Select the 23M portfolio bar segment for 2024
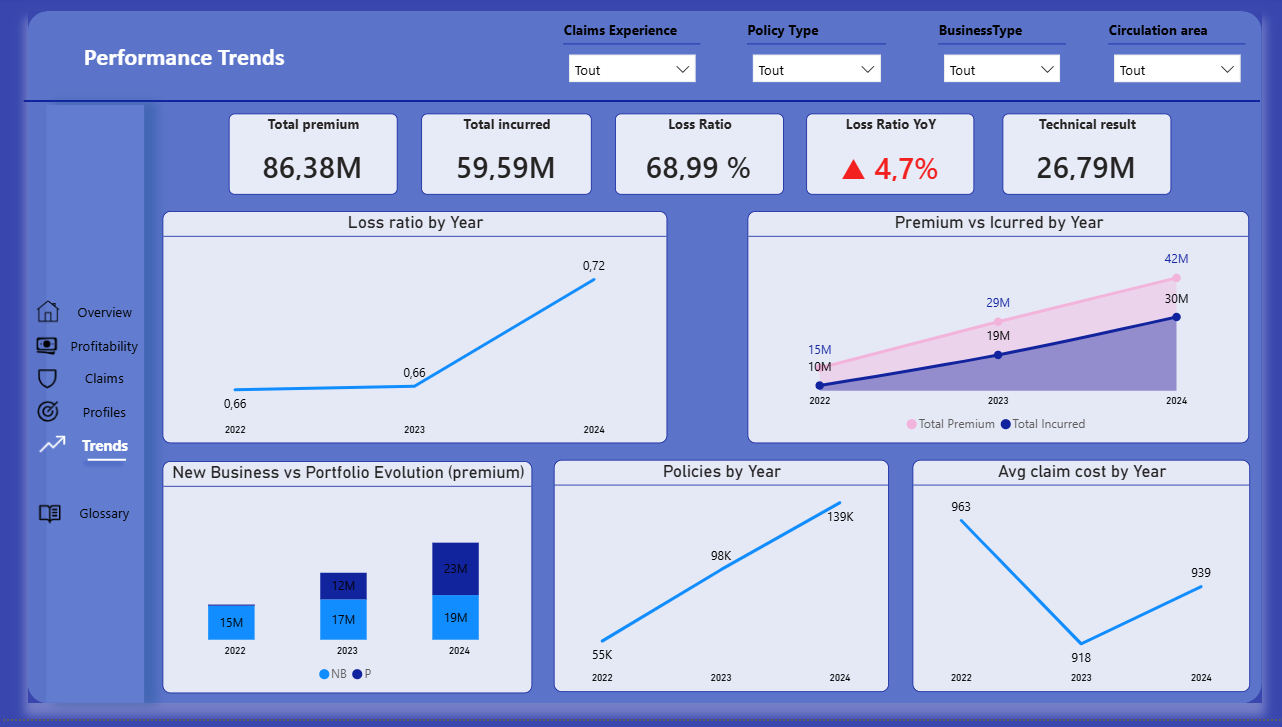 pyautogui.click(x=455, y=569)
